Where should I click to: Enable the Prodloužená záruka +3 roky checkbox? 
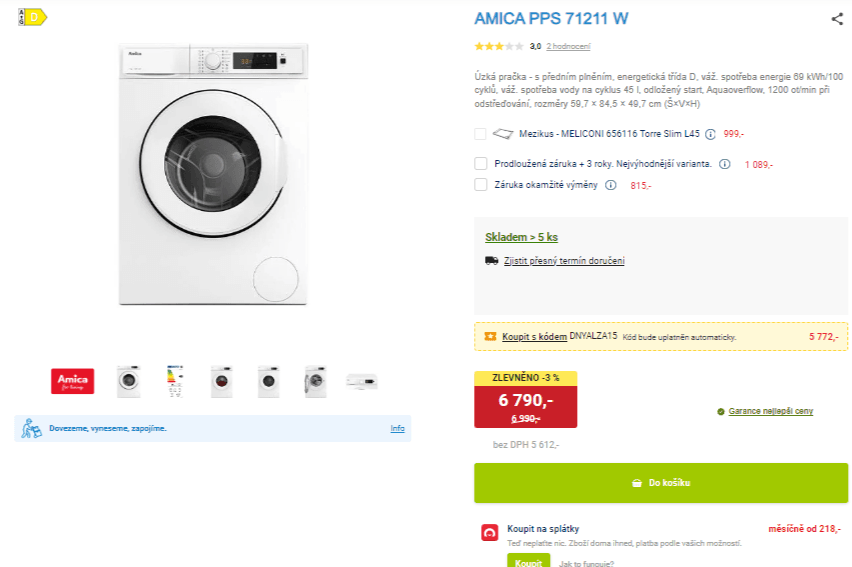coord(481,164)
